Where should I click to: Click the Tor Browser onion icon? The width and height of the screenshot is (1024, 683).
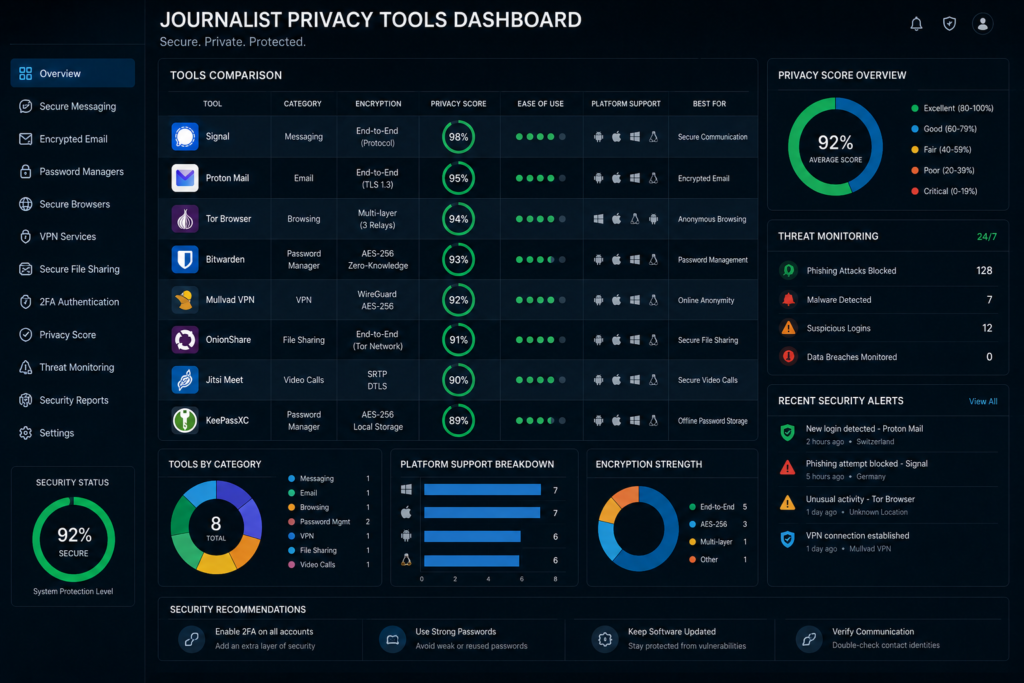[185, 219]
